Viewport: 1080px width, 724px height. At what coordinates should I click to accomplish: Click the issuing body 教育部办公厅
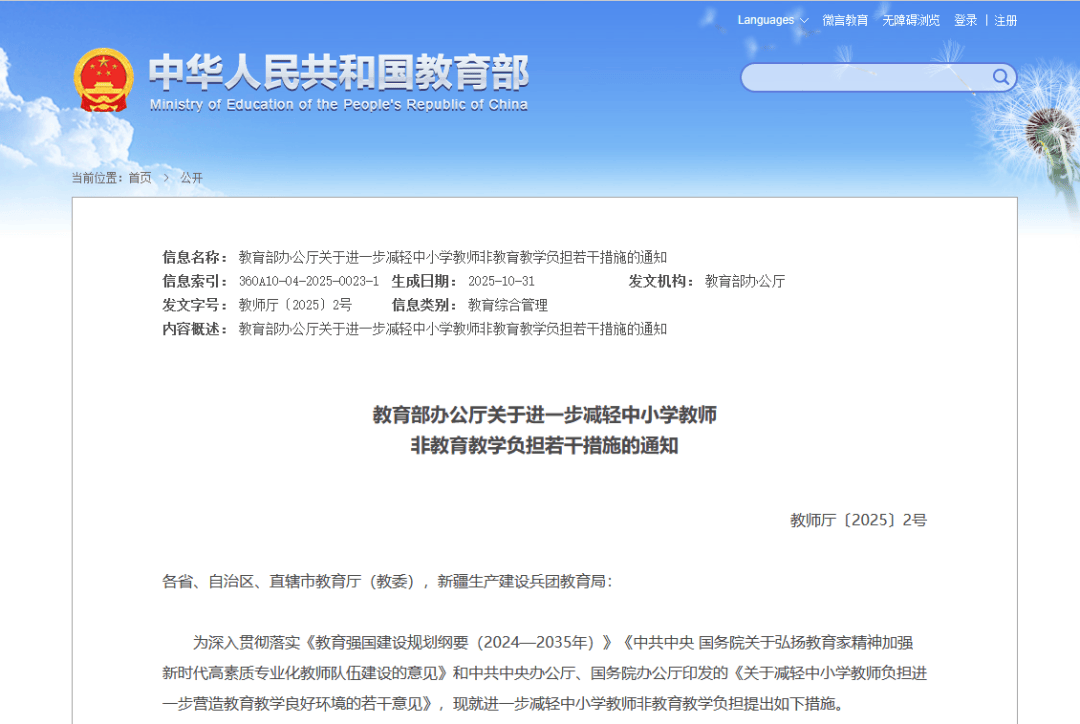[x=745, y=281]
